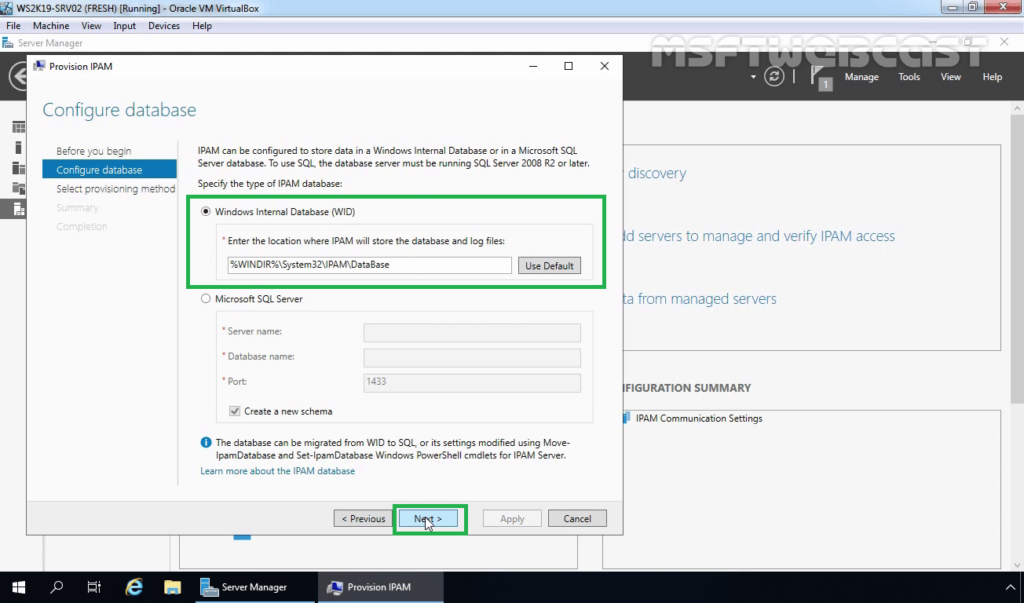Viewport: 1024px width, 603px height.
Task: Open Task View on taskbar
Action: [x=94, y=587]
